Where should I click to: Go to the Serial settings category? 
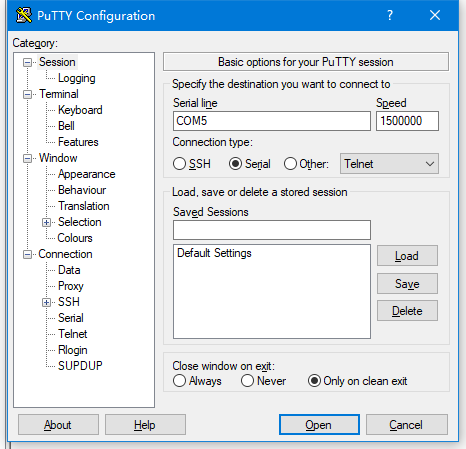(x=71, y=318)
